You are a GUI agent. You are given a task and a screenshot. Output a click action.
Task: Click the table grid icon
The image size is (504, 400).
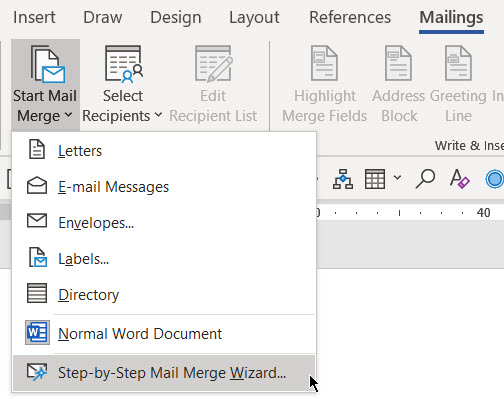pyautogui.click(x=375, y=179)
